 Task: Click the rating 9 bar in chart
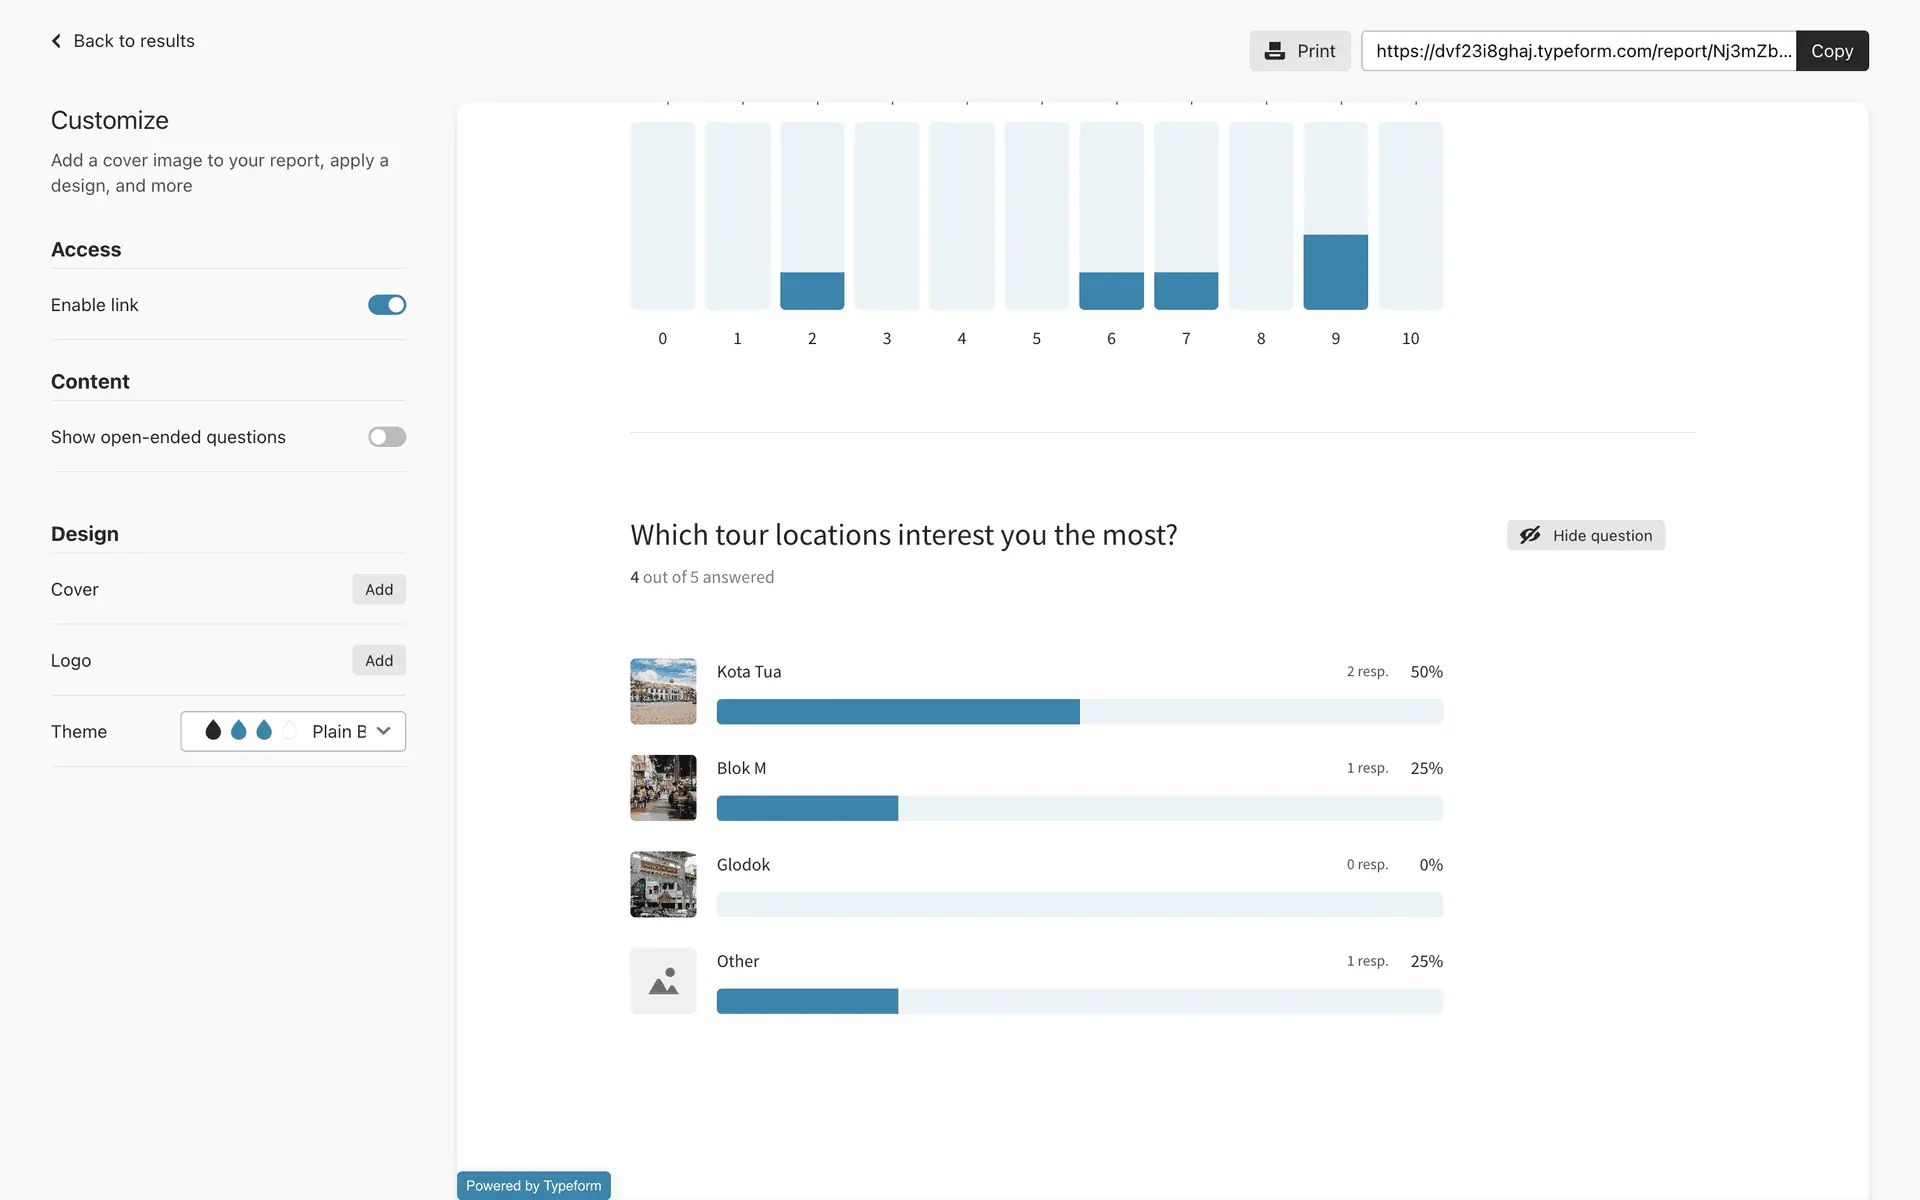1335,272
